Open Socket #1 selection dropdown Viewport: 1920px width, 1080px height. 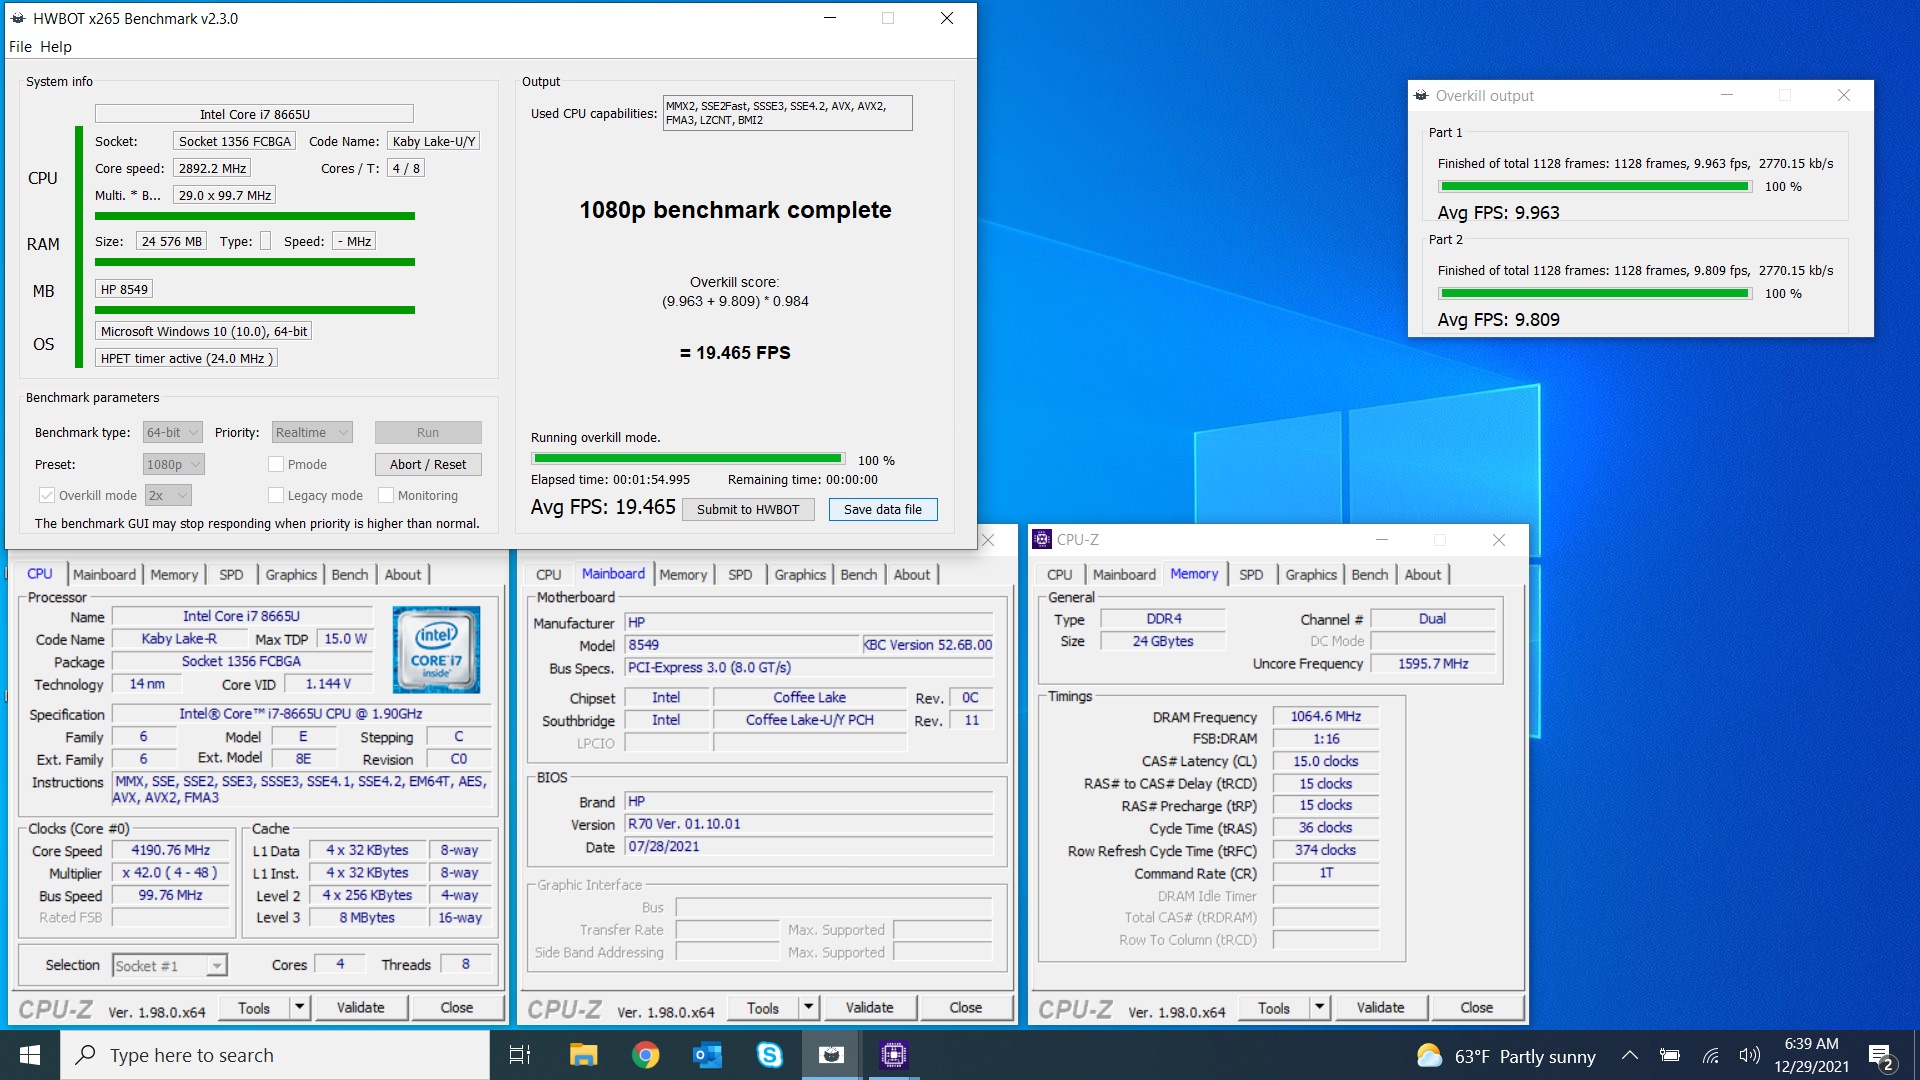[170, 966]
